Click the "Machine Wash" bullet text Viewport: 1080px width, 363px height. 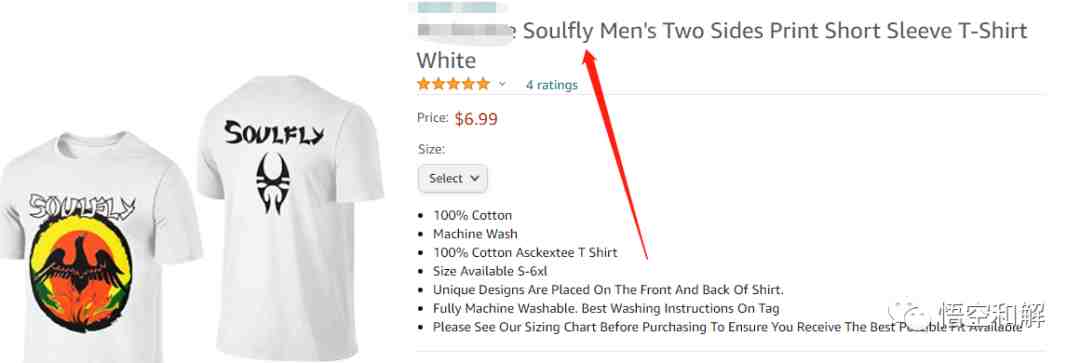[475, 234]
